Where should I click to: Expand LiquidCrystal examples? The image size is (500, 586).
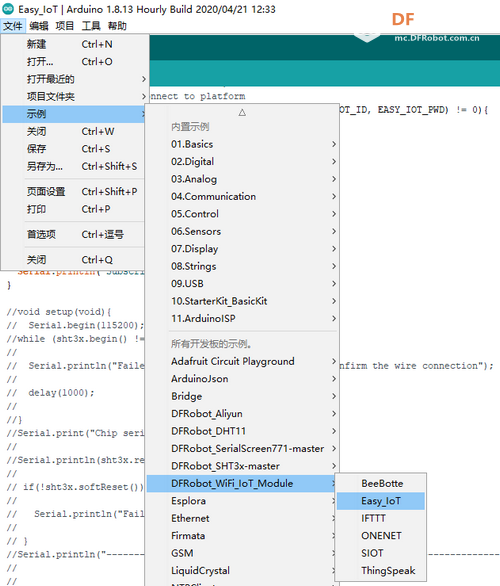pyautogui.click(x=242, y=571)
